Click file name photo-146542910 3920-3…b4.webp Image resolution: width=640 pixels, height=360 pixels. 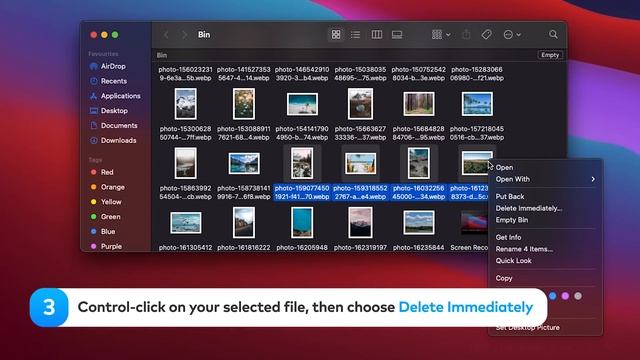(302, 74)
